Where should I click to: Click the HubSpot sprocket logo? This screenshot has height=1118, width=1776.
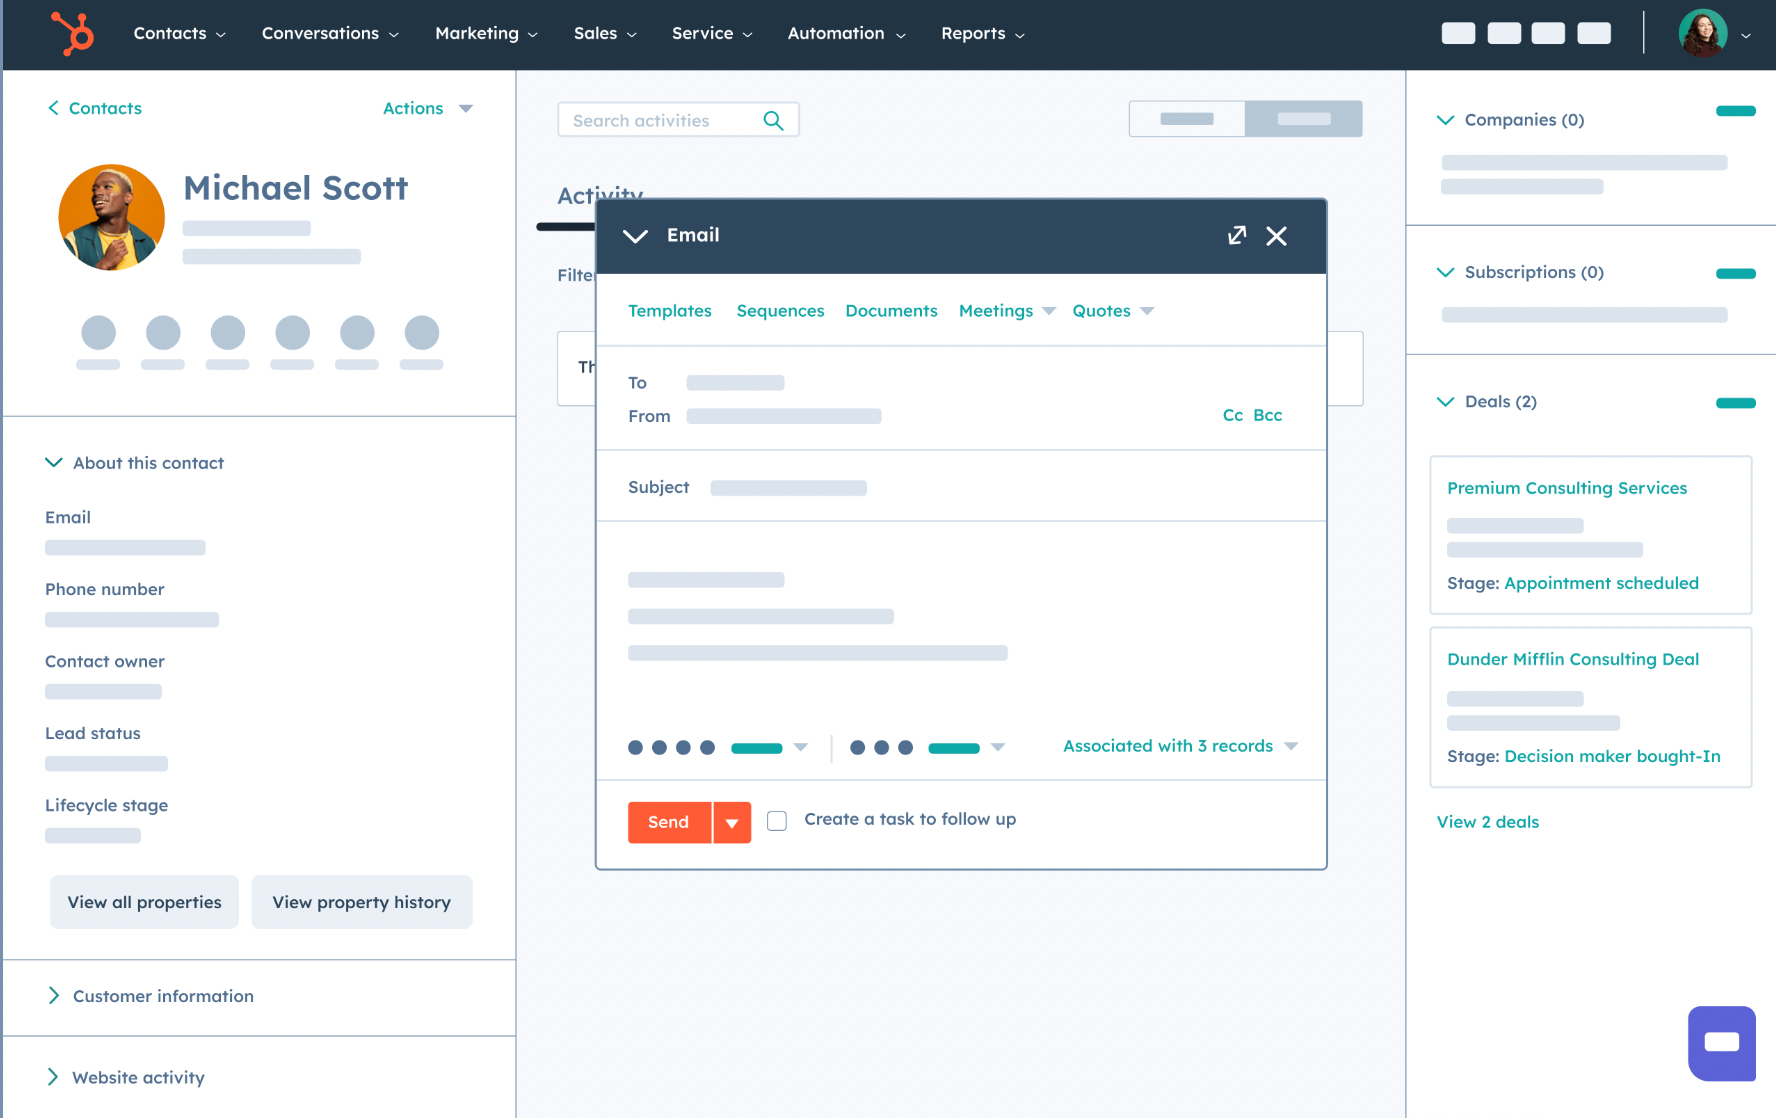tap(71, 33)
